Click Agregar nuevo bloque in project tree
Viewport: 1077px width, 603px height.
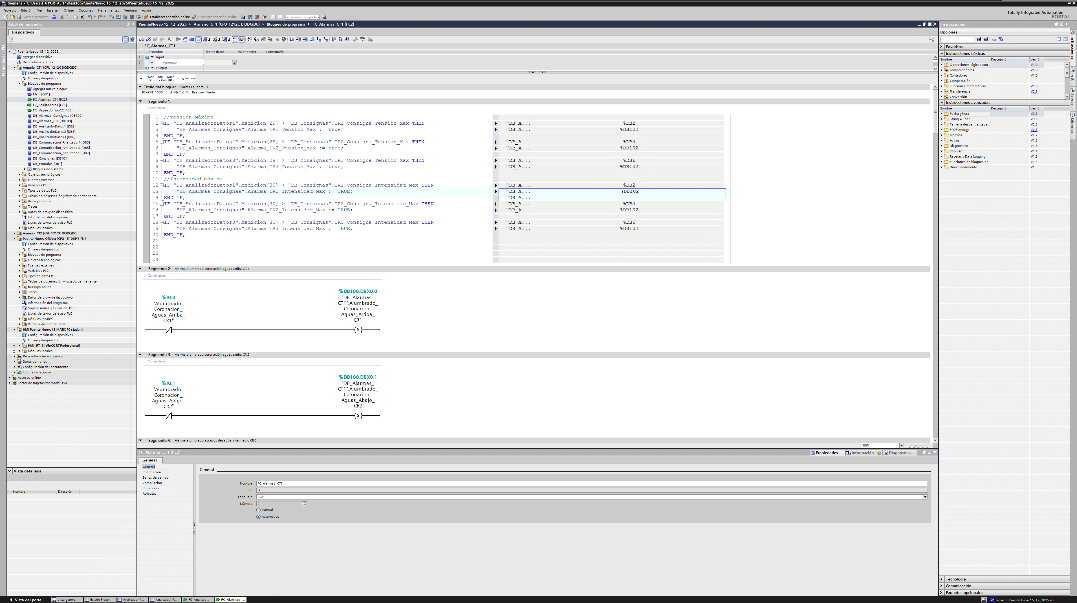point(48,89)
